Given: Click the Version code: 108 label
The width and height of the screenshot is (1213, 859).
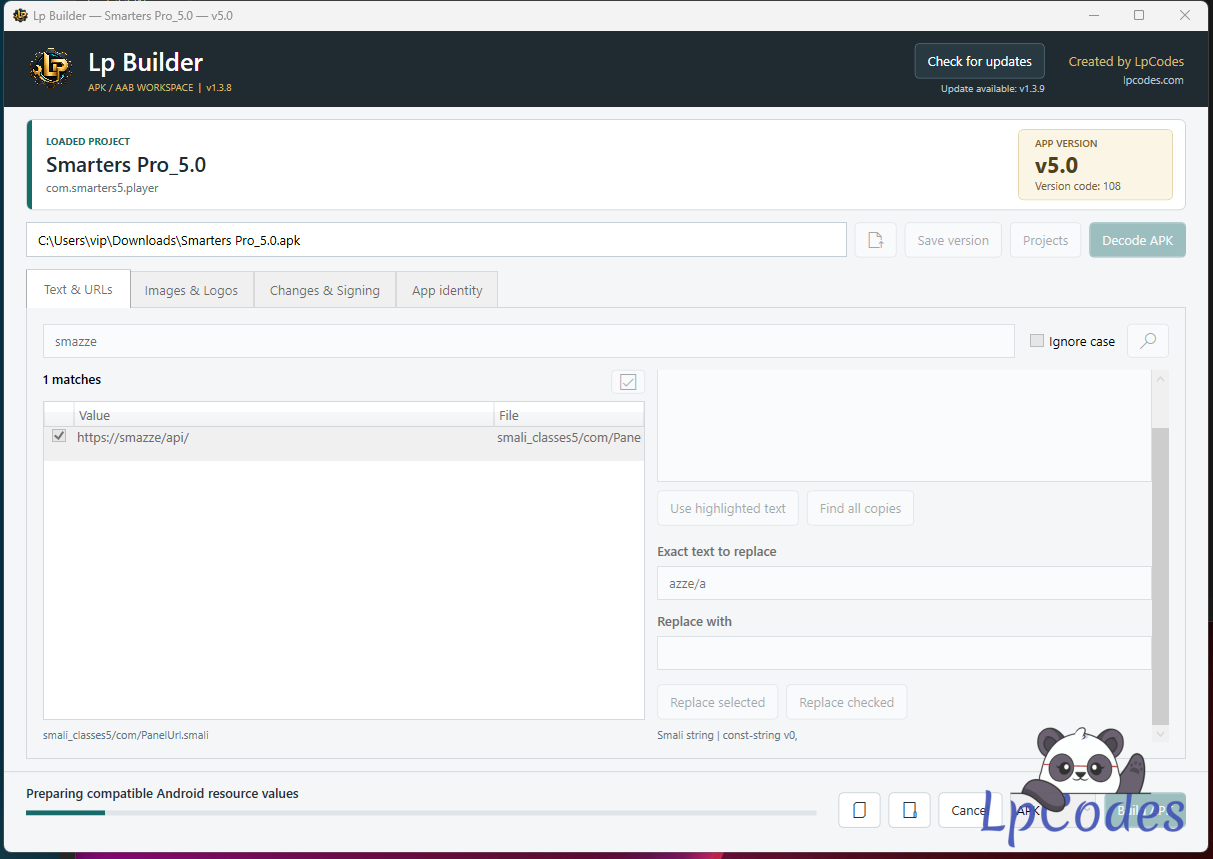Looking at the screenshot, I should tap(1077, 186).
